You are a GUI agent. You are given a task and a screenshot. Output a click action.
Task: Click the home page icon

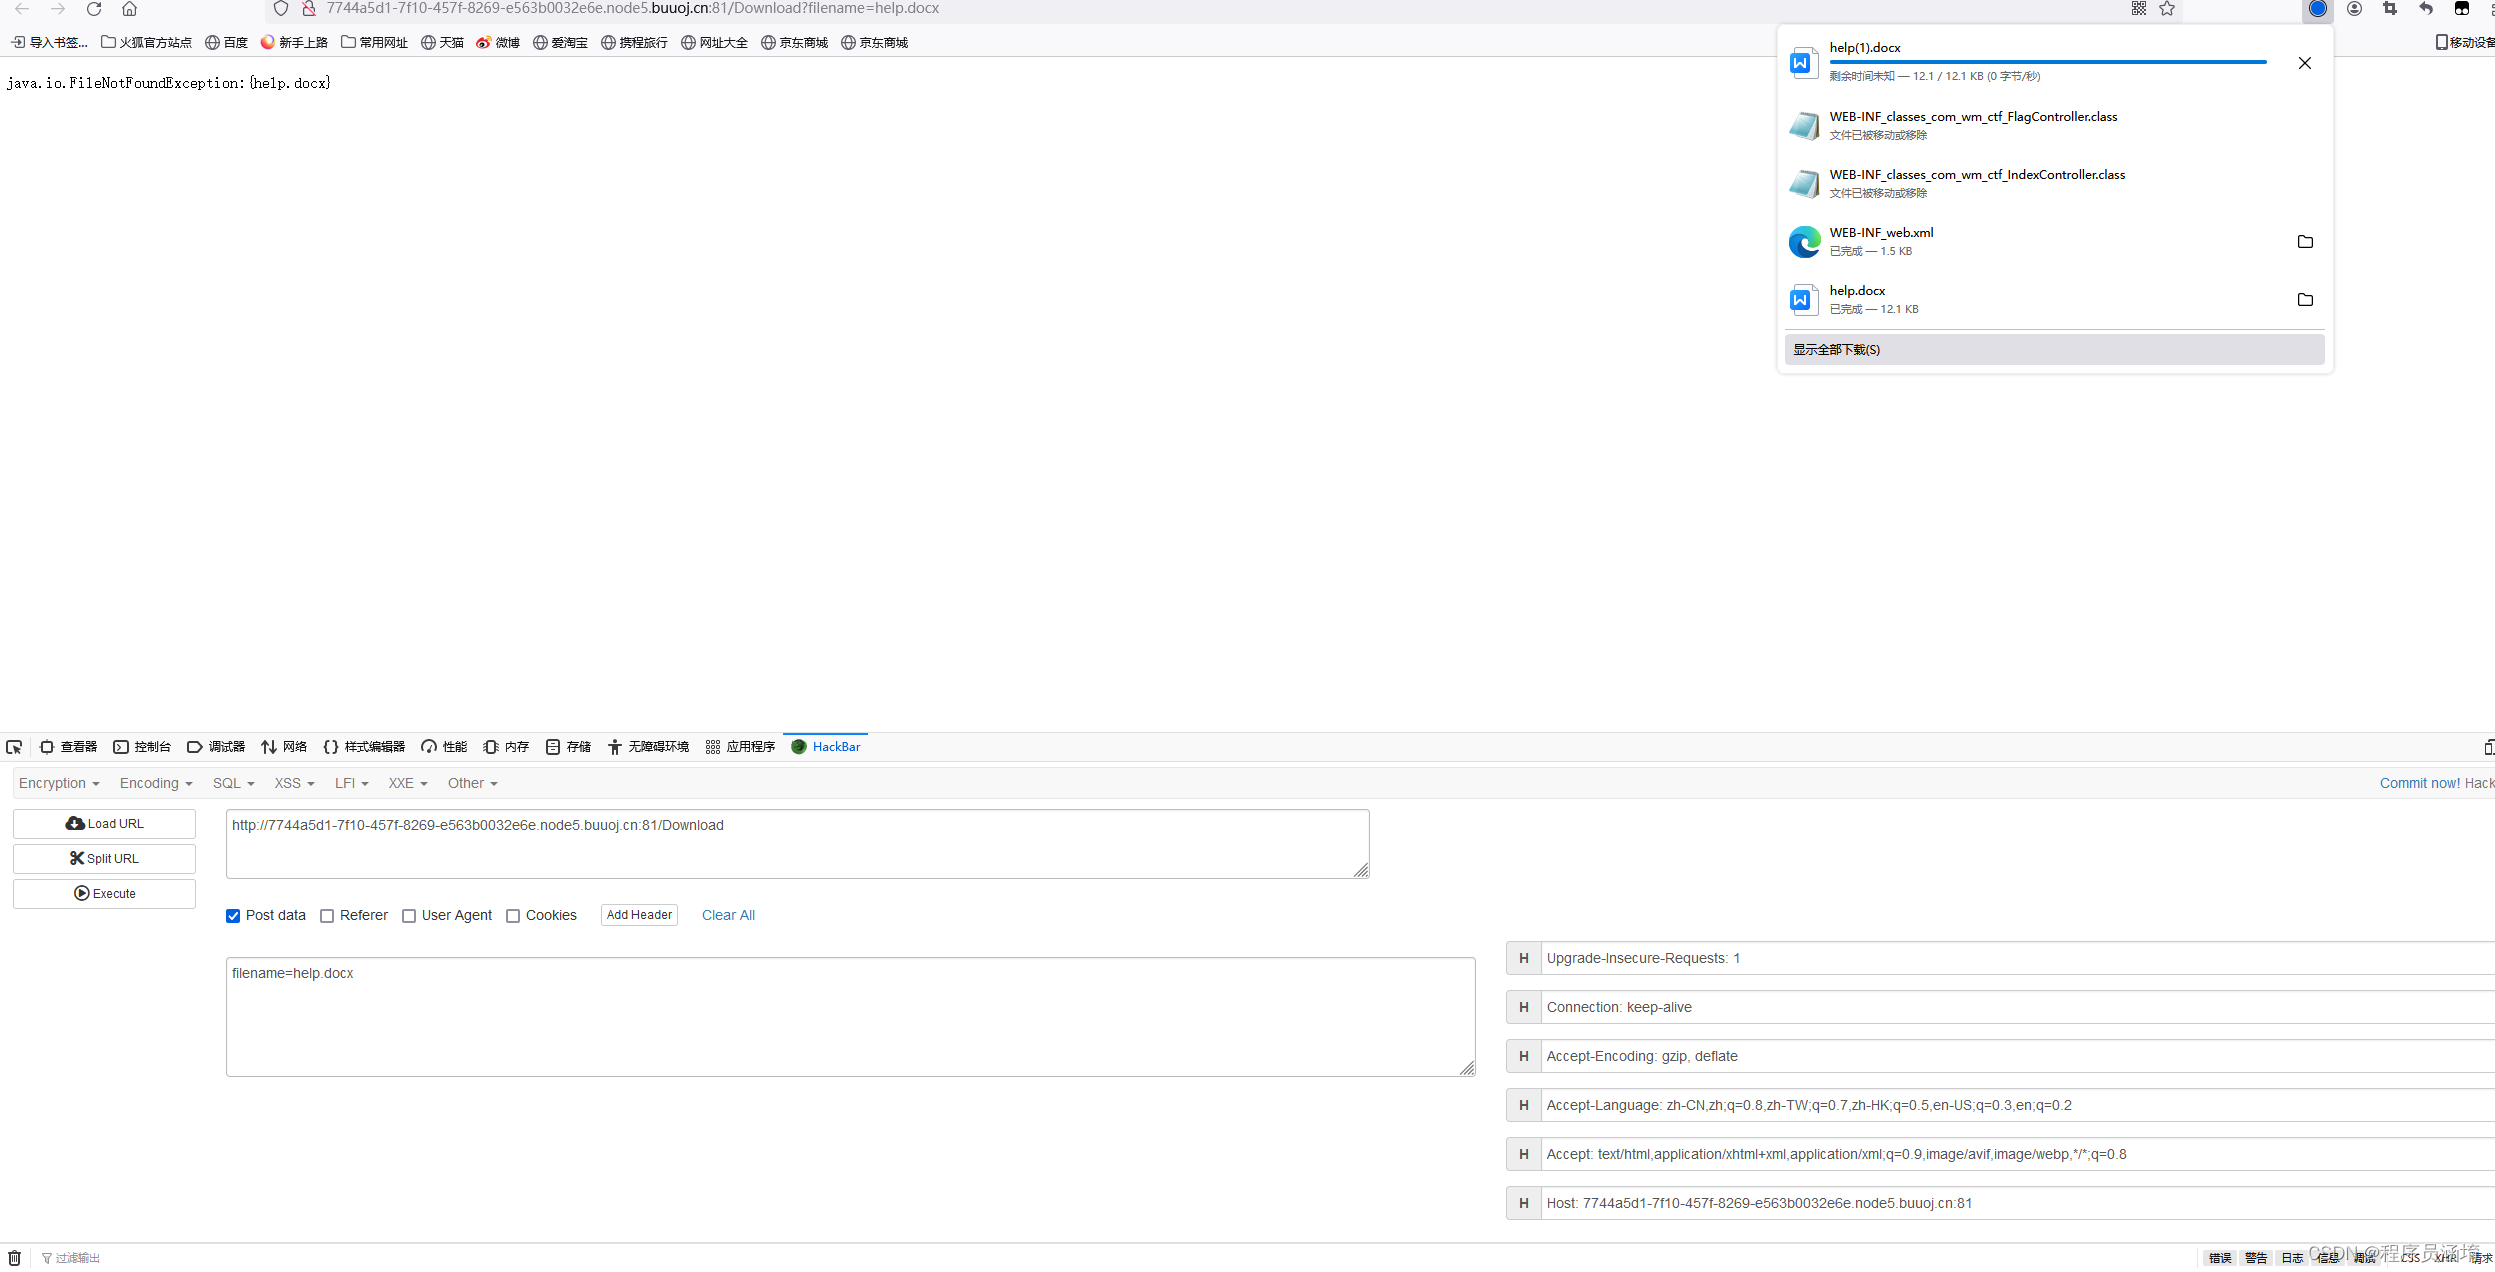point(129,9)
